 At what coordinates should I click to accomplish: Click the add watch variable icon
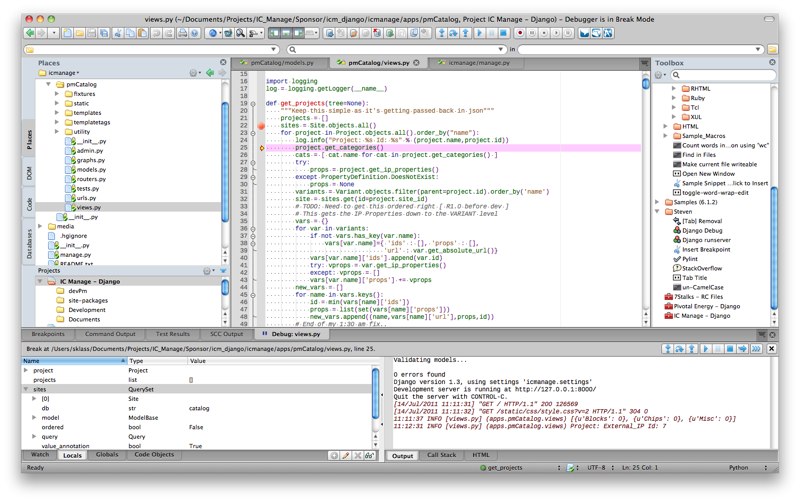point(334,455)
